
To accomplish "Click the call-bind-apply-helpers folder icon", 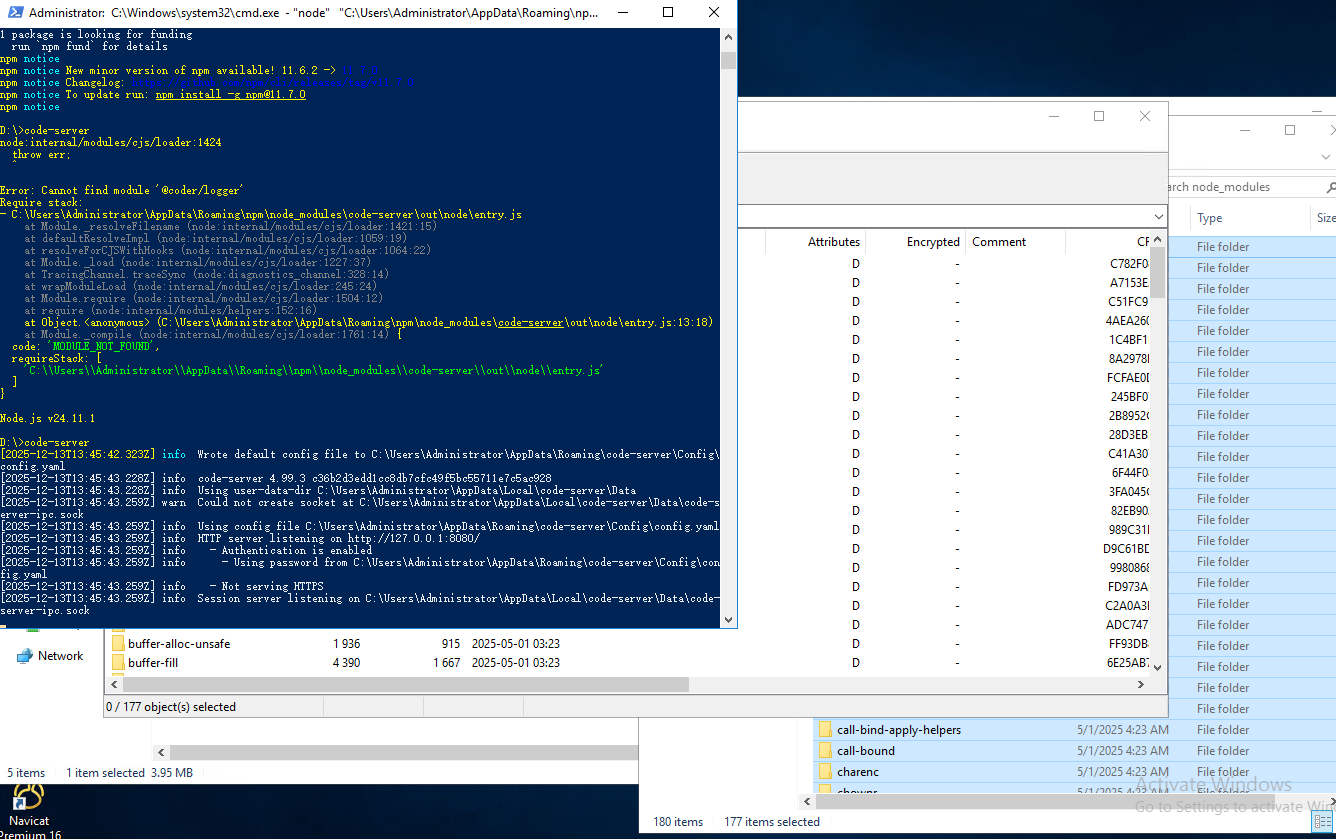I will 825,730.
